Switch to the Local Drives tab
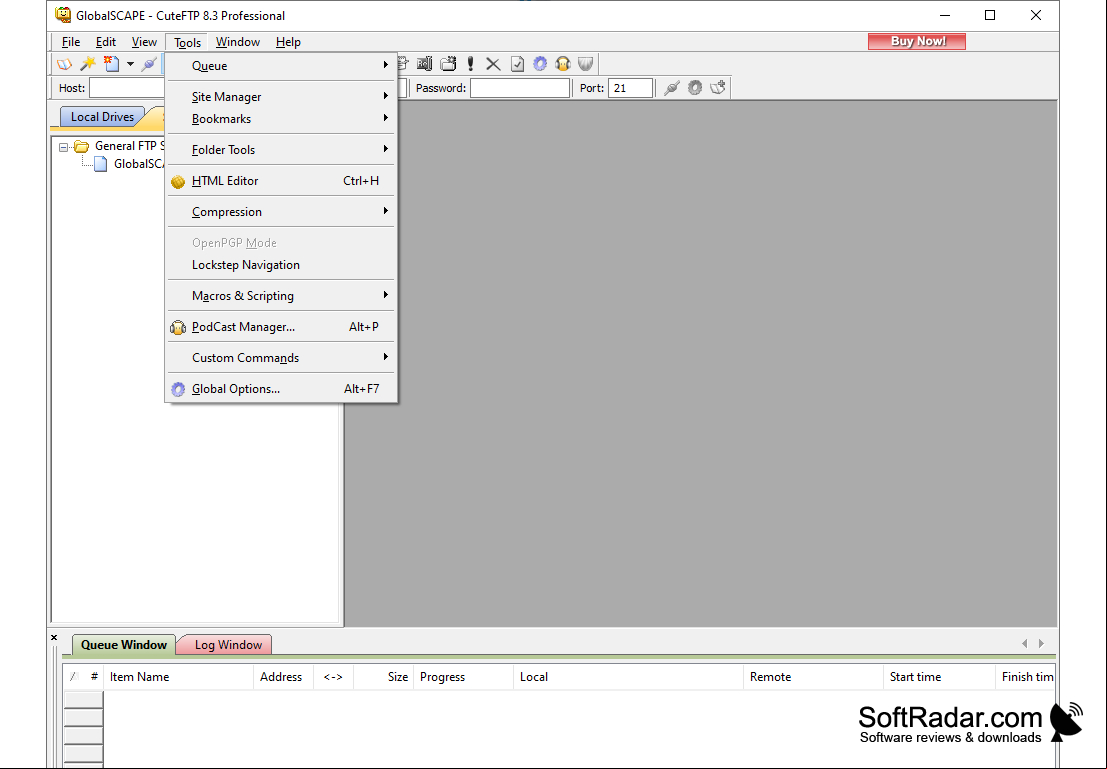This screenshot has height=769, width=1107. 102,117
